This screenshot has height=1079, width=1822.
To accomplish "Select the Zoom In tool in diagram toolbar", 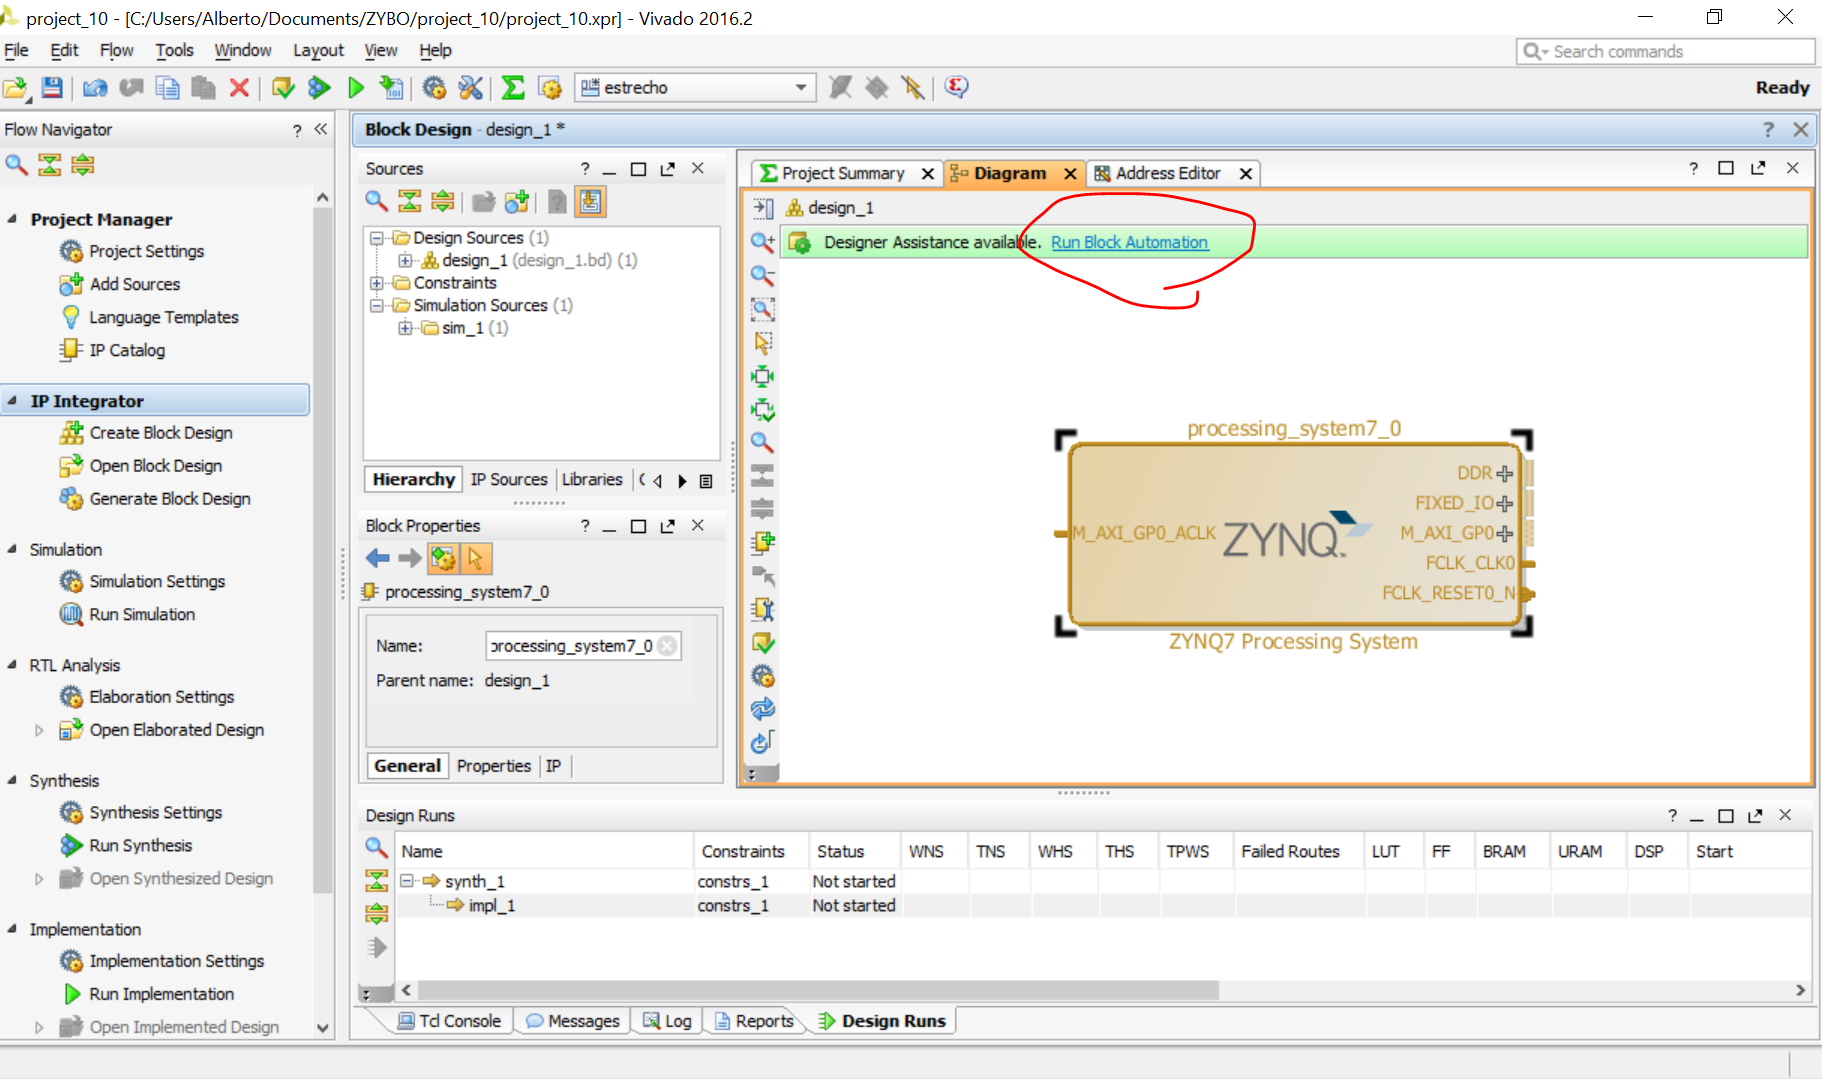I will 762,243.
